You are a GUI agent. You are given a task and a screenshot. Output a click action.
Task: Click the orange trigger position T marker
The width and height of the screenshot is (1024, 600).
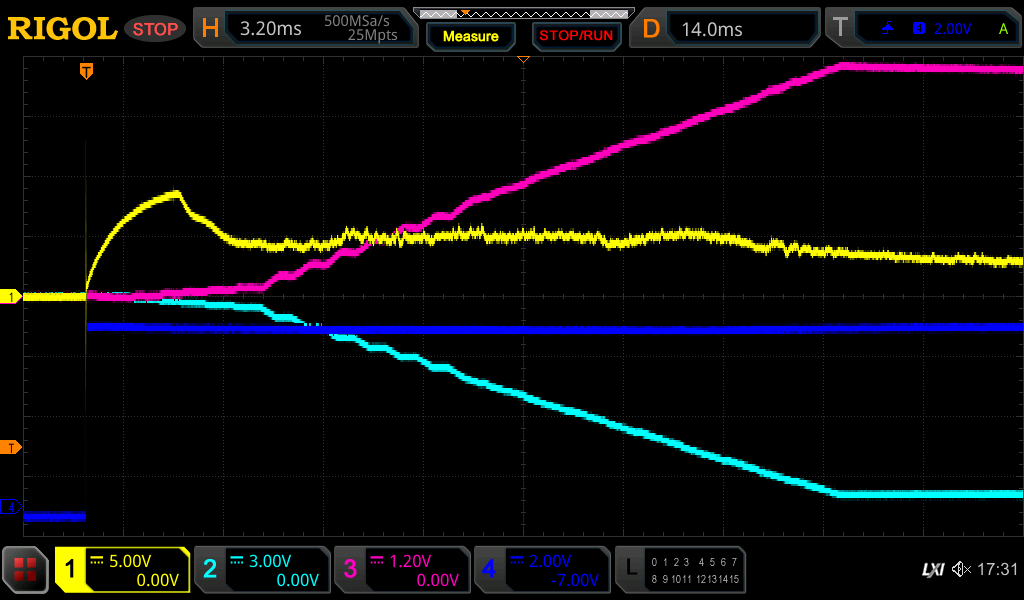click(x=87, y=71)
